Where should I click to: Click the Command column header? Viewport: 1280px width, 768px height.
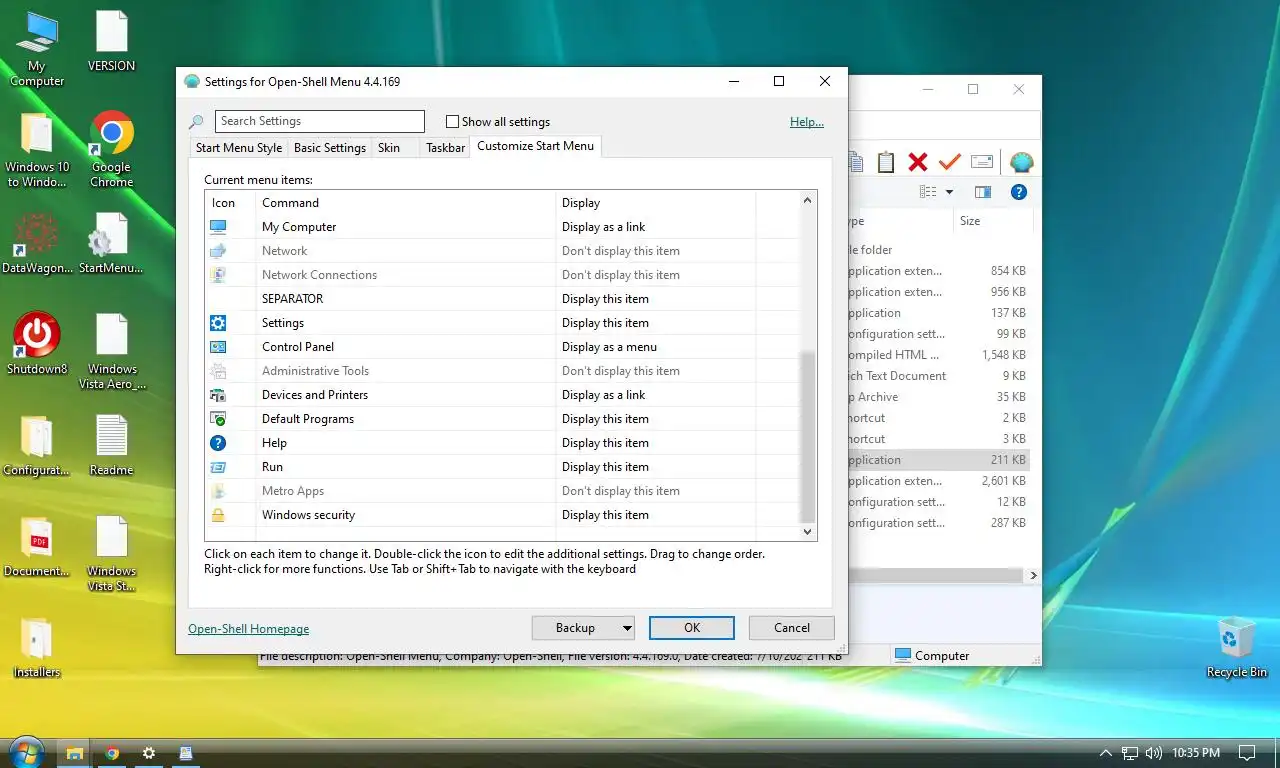[405, 203]
